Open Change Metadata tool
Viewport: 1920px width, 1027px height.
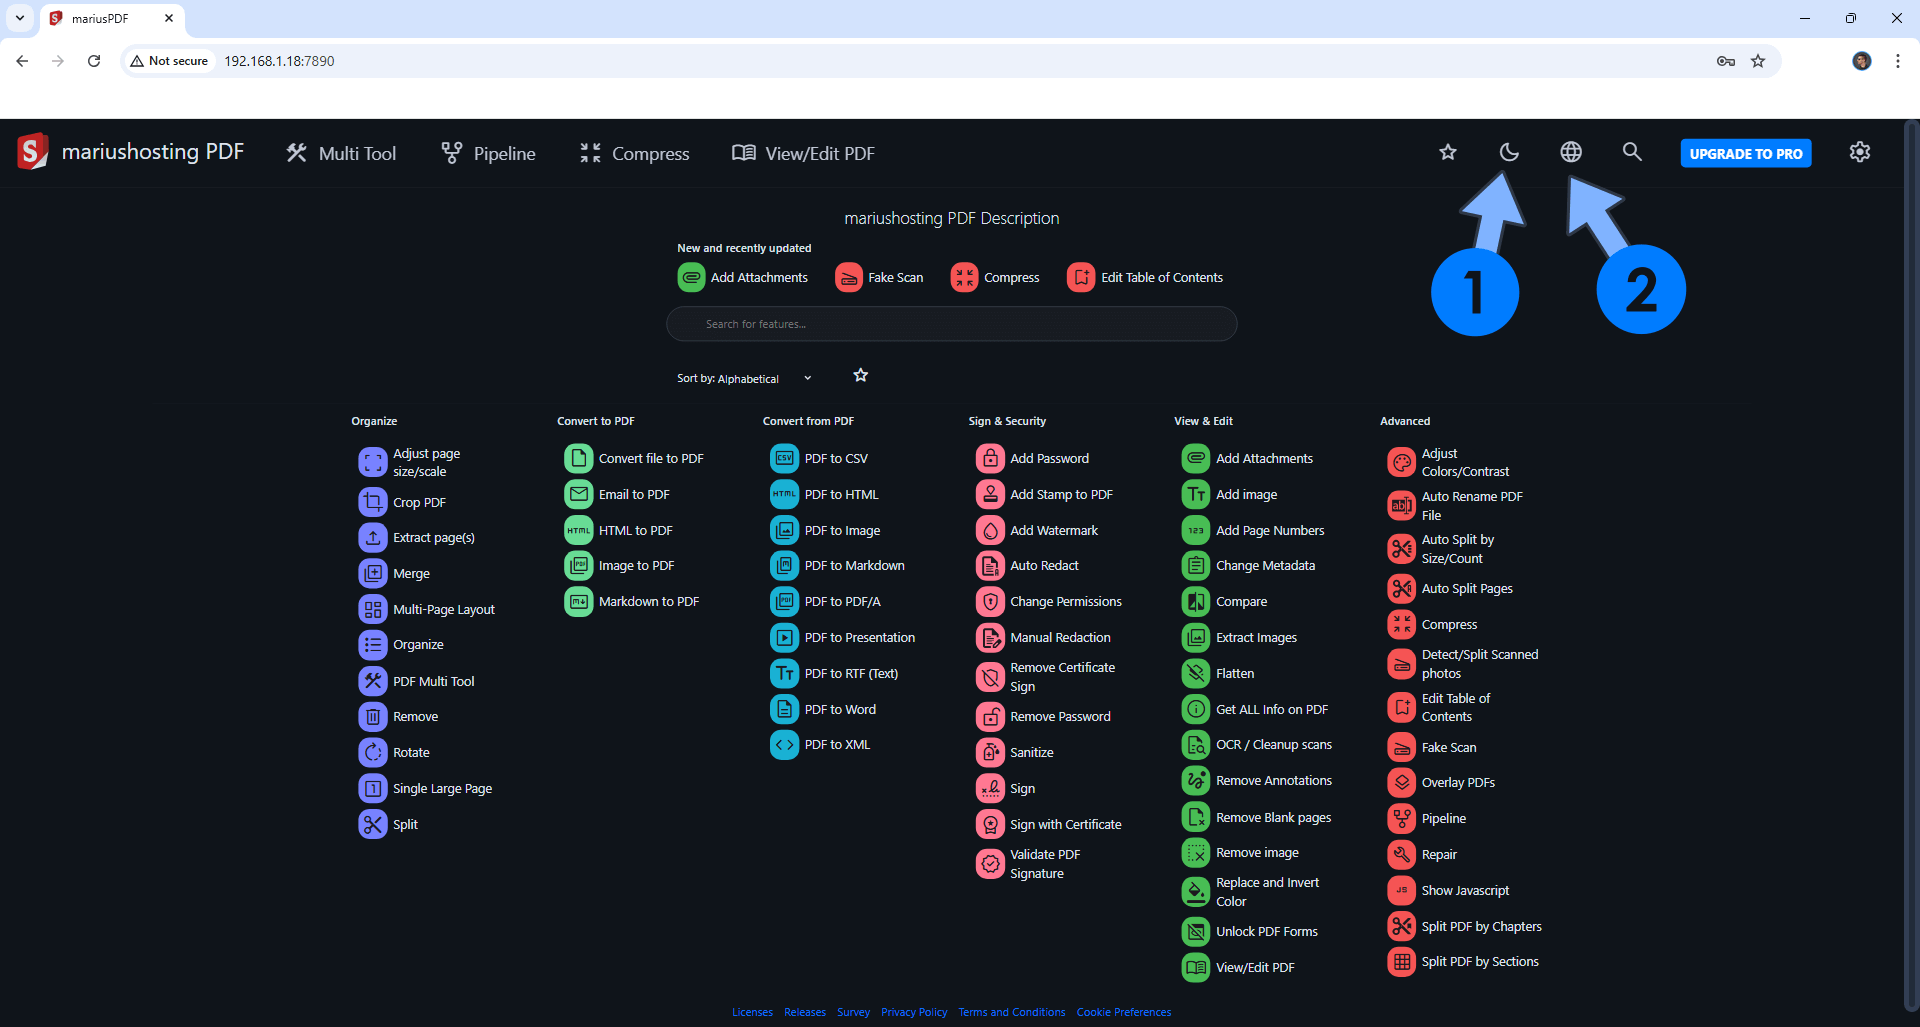point(1249,565)
